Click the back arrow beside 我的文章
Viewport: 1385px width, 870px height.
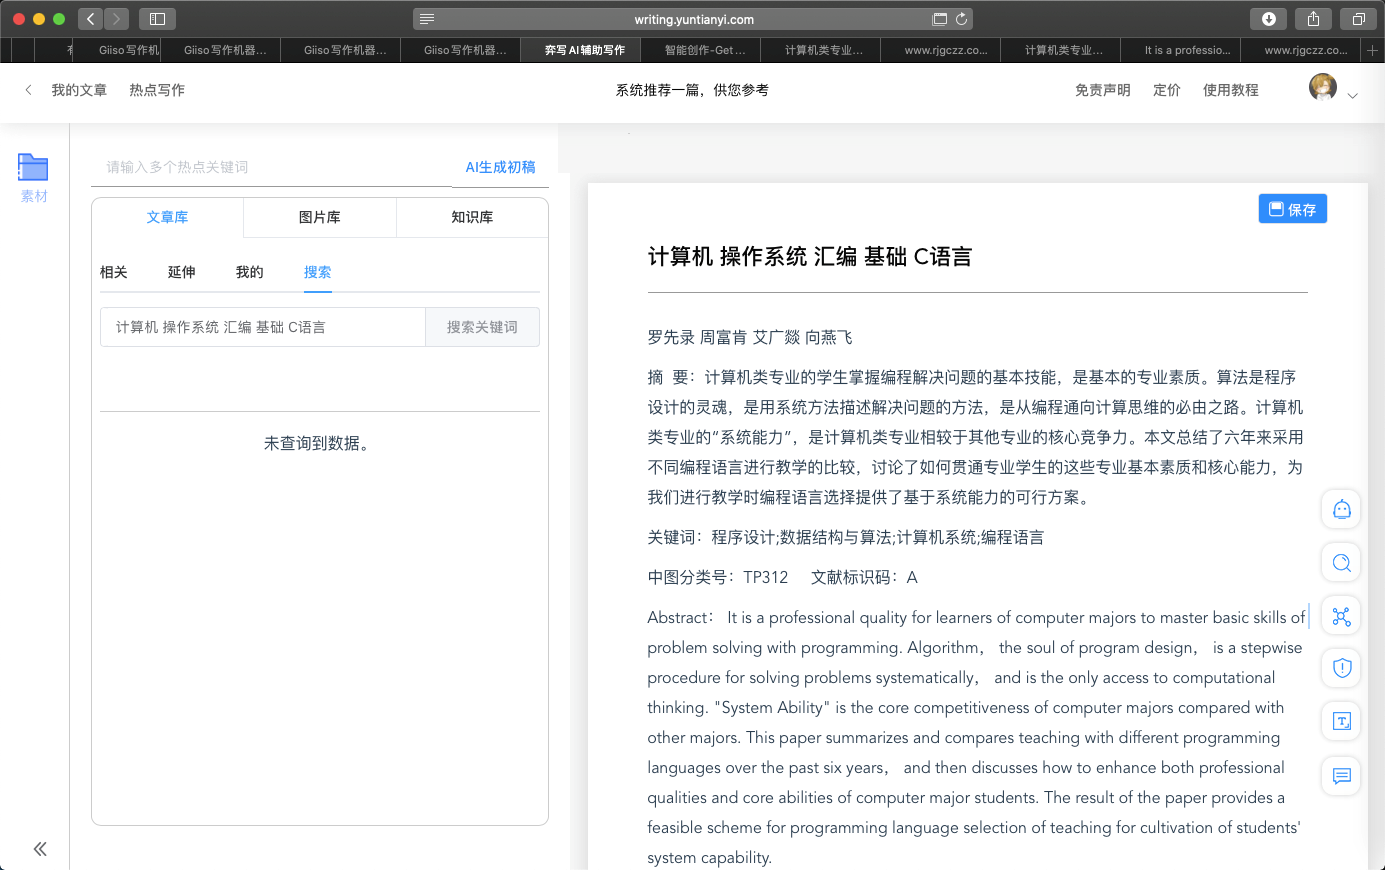(28, 90)
